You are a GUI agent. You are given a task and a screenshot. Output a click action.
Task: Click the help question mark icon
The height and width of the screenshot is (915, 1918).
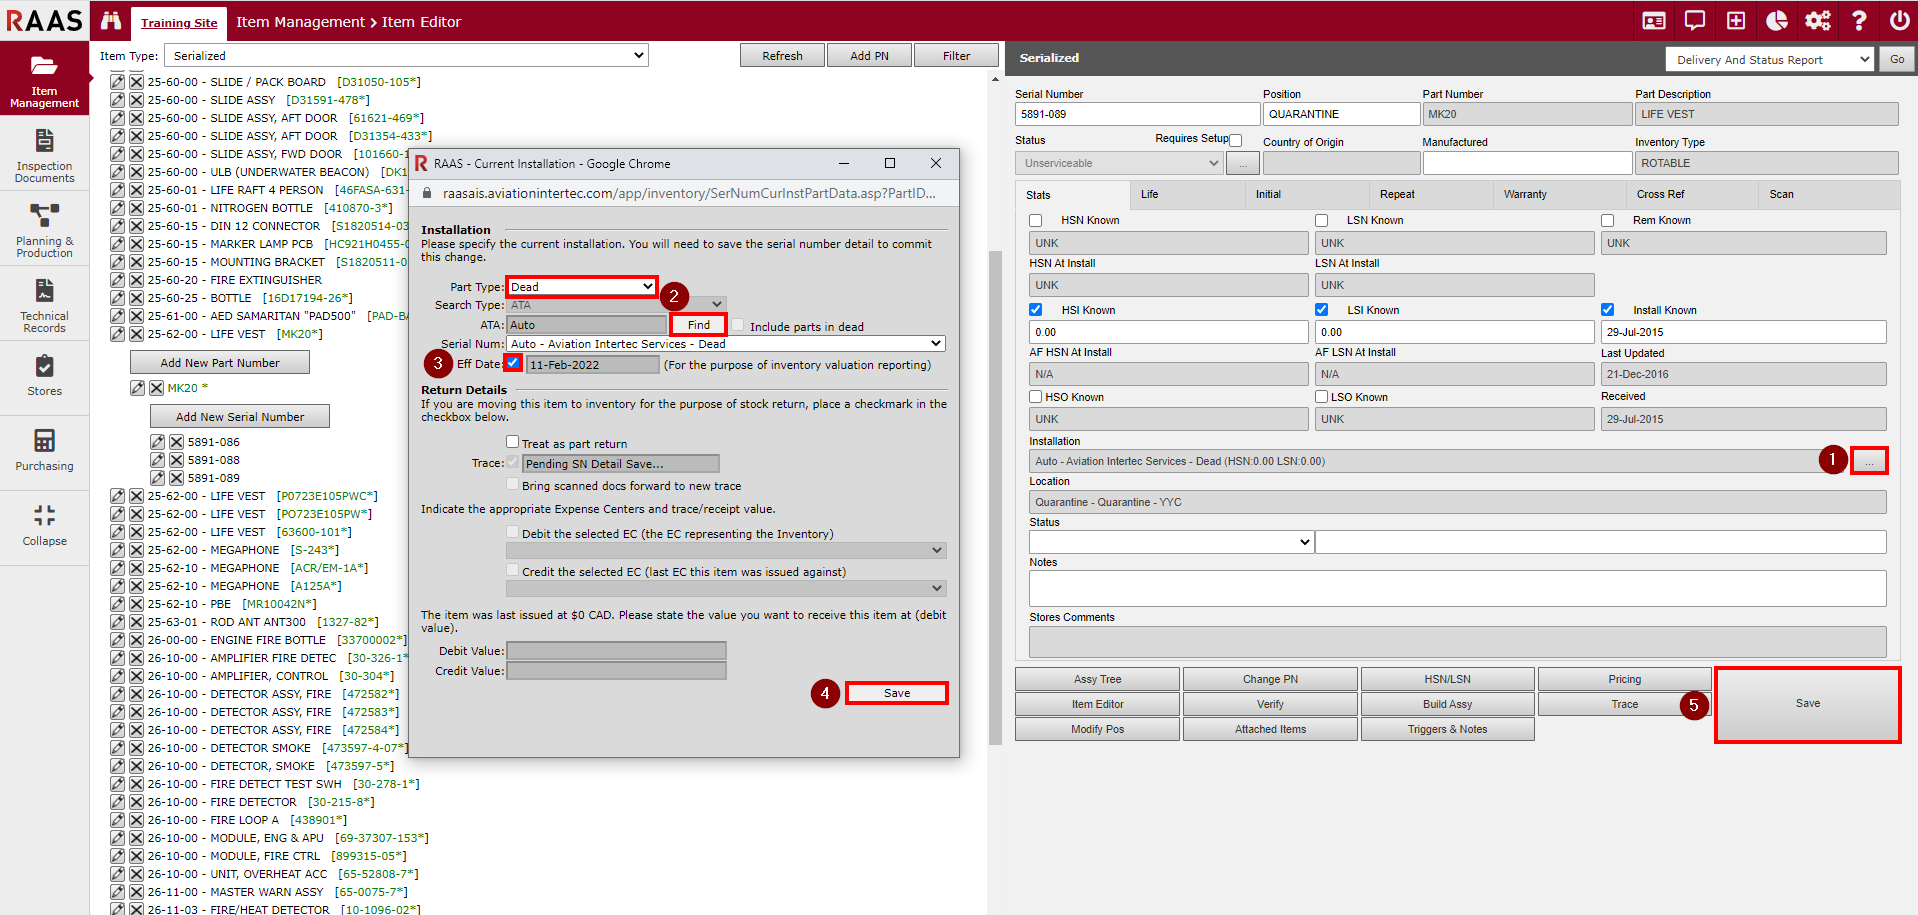coord(1859,21)
